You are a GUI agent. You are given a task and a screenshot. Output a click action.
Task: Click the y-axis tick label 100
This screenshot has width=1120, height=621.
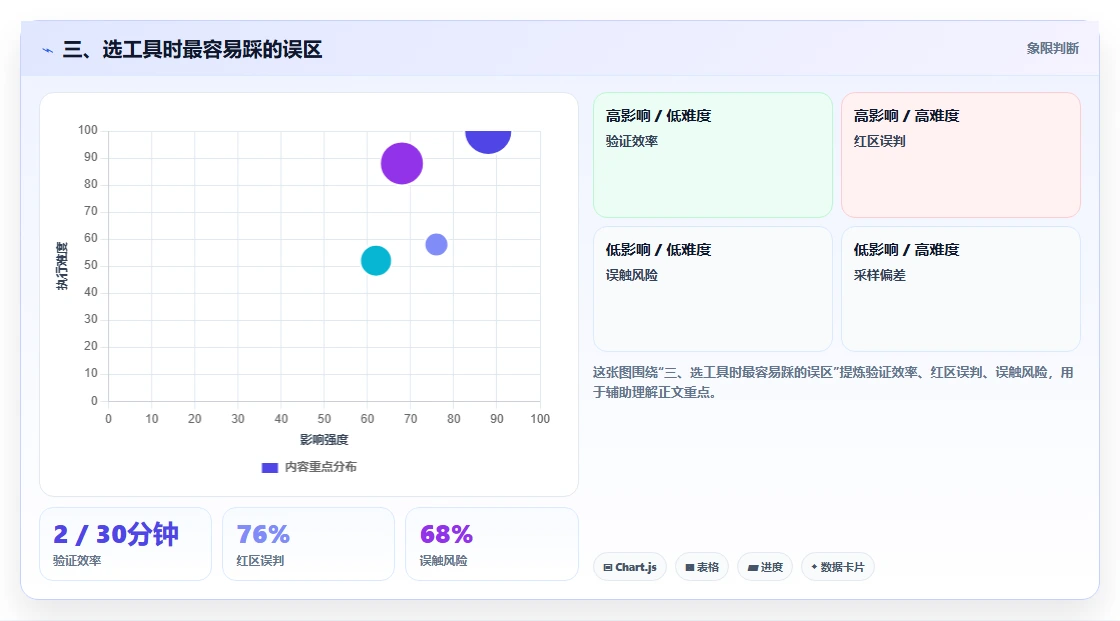[88, 130]
